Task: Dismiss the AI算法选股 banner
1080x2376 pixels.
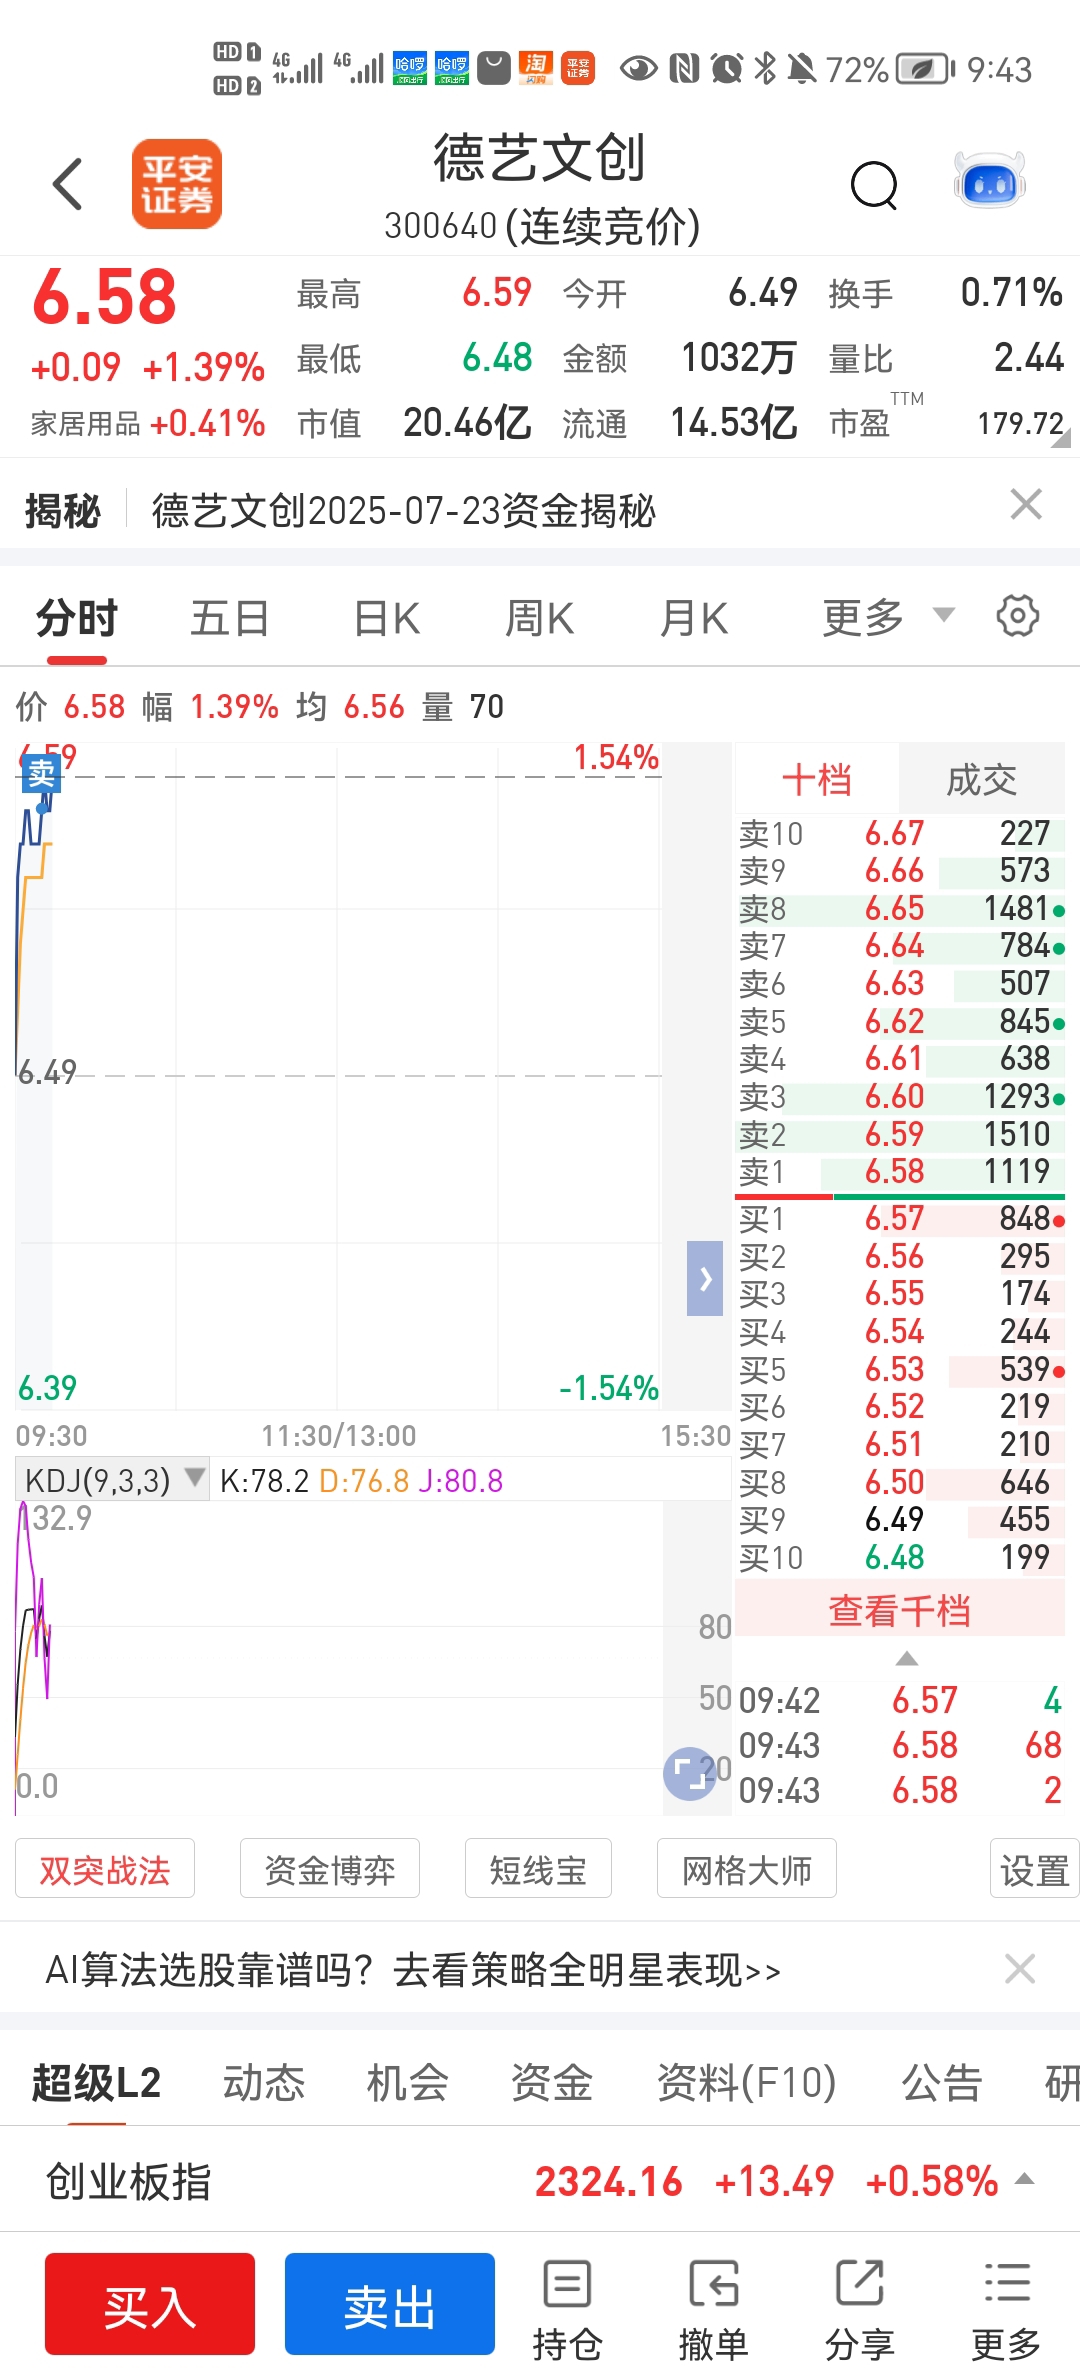Action: click(1020, 1969)
